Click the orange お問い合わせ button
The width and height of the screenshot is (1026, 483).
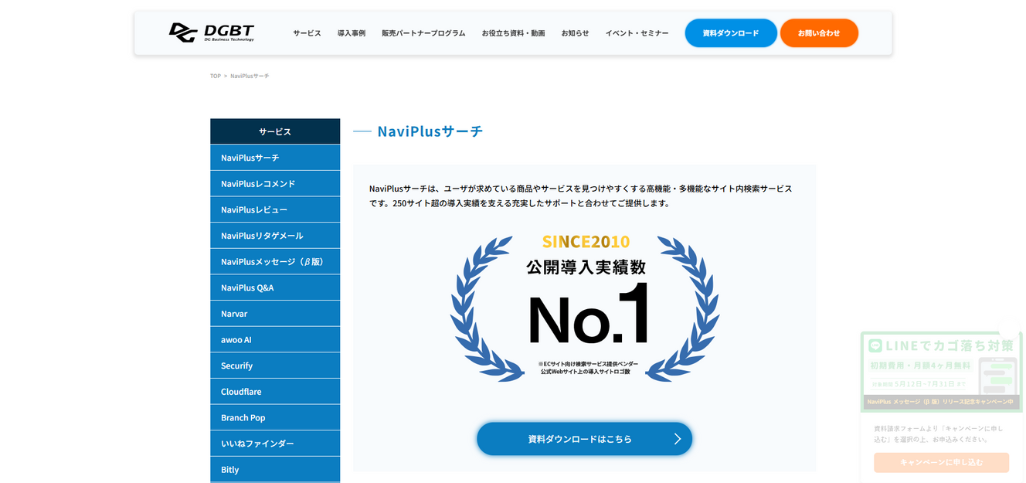click(x=819, y=33)
